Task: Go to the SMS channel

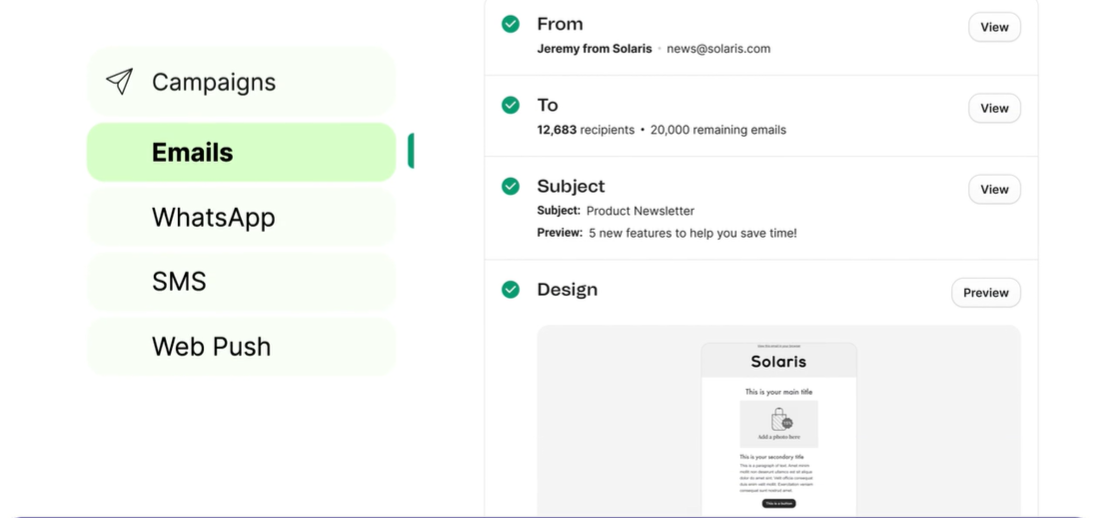Action: 241,282
